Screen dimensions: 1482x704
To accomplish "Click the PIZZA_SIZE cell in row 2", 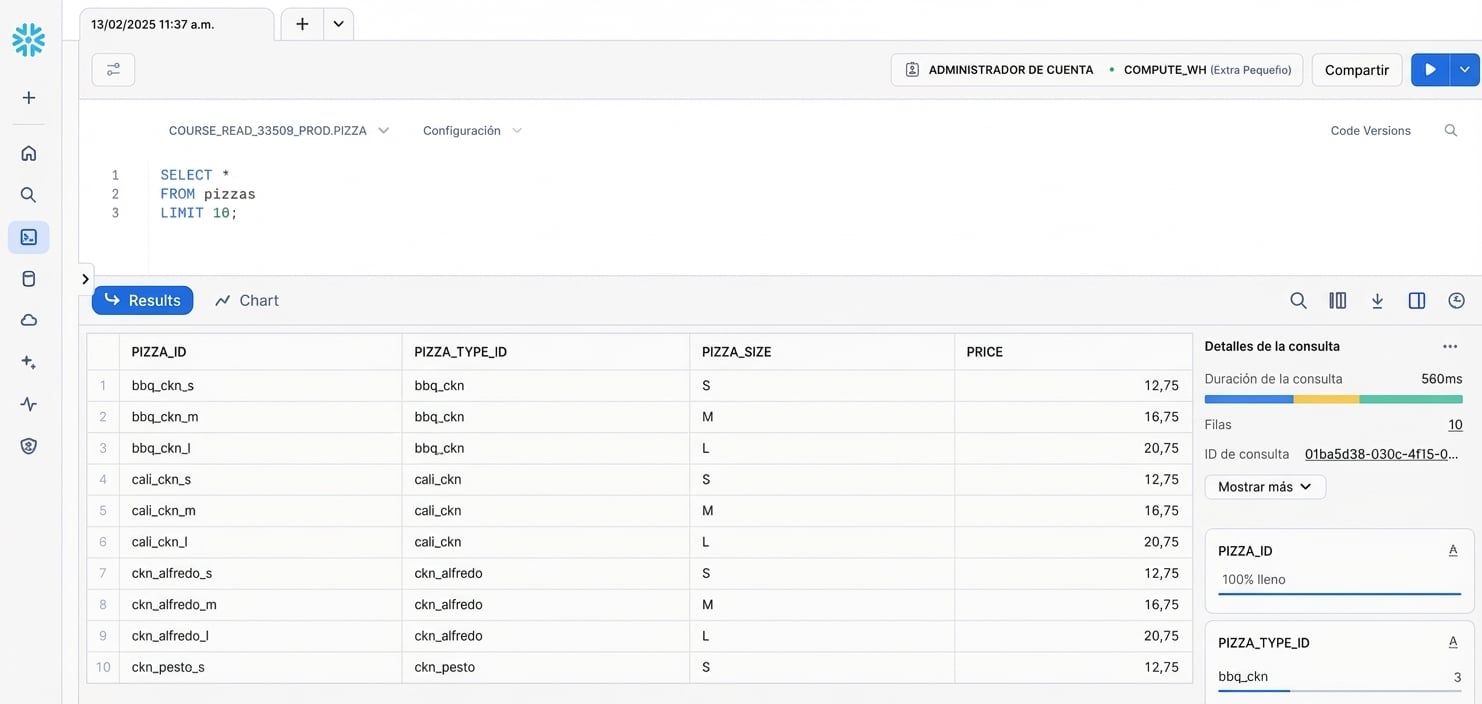I will pyautogui.click(x=822, y=417).
